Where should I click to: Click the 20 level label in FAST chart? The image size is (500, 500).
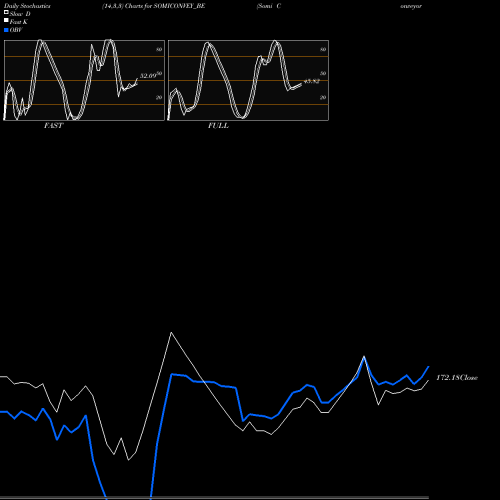click(x=159, y=97)
